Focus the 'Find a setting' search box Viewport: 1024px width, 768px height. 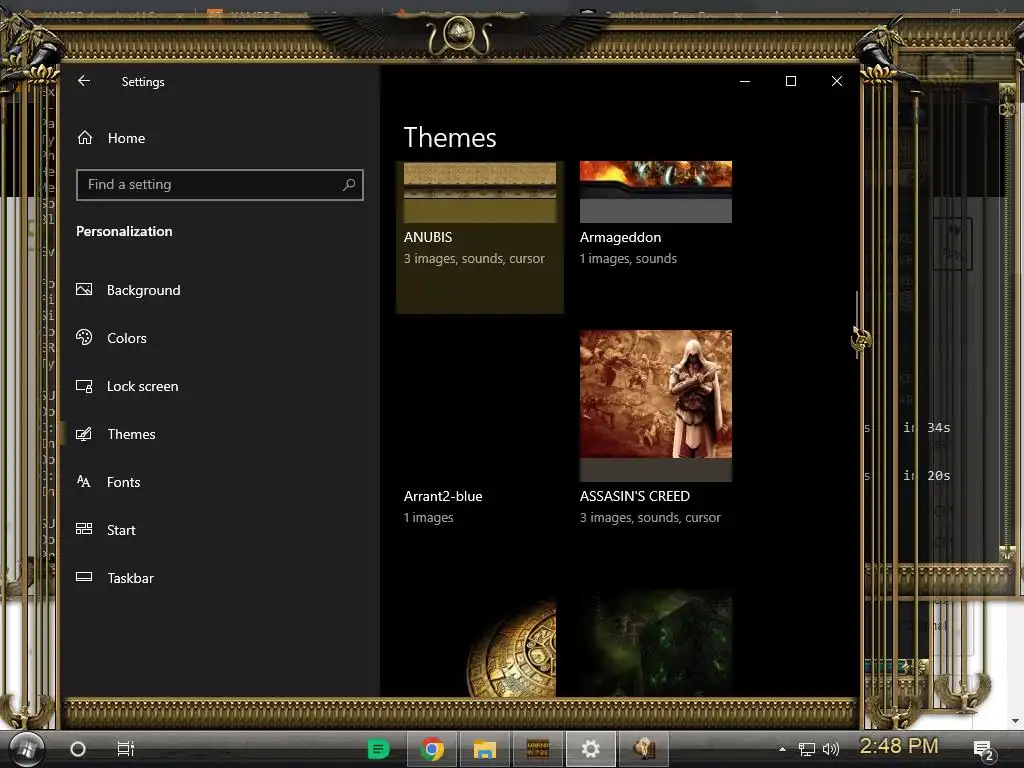(219, 185)
